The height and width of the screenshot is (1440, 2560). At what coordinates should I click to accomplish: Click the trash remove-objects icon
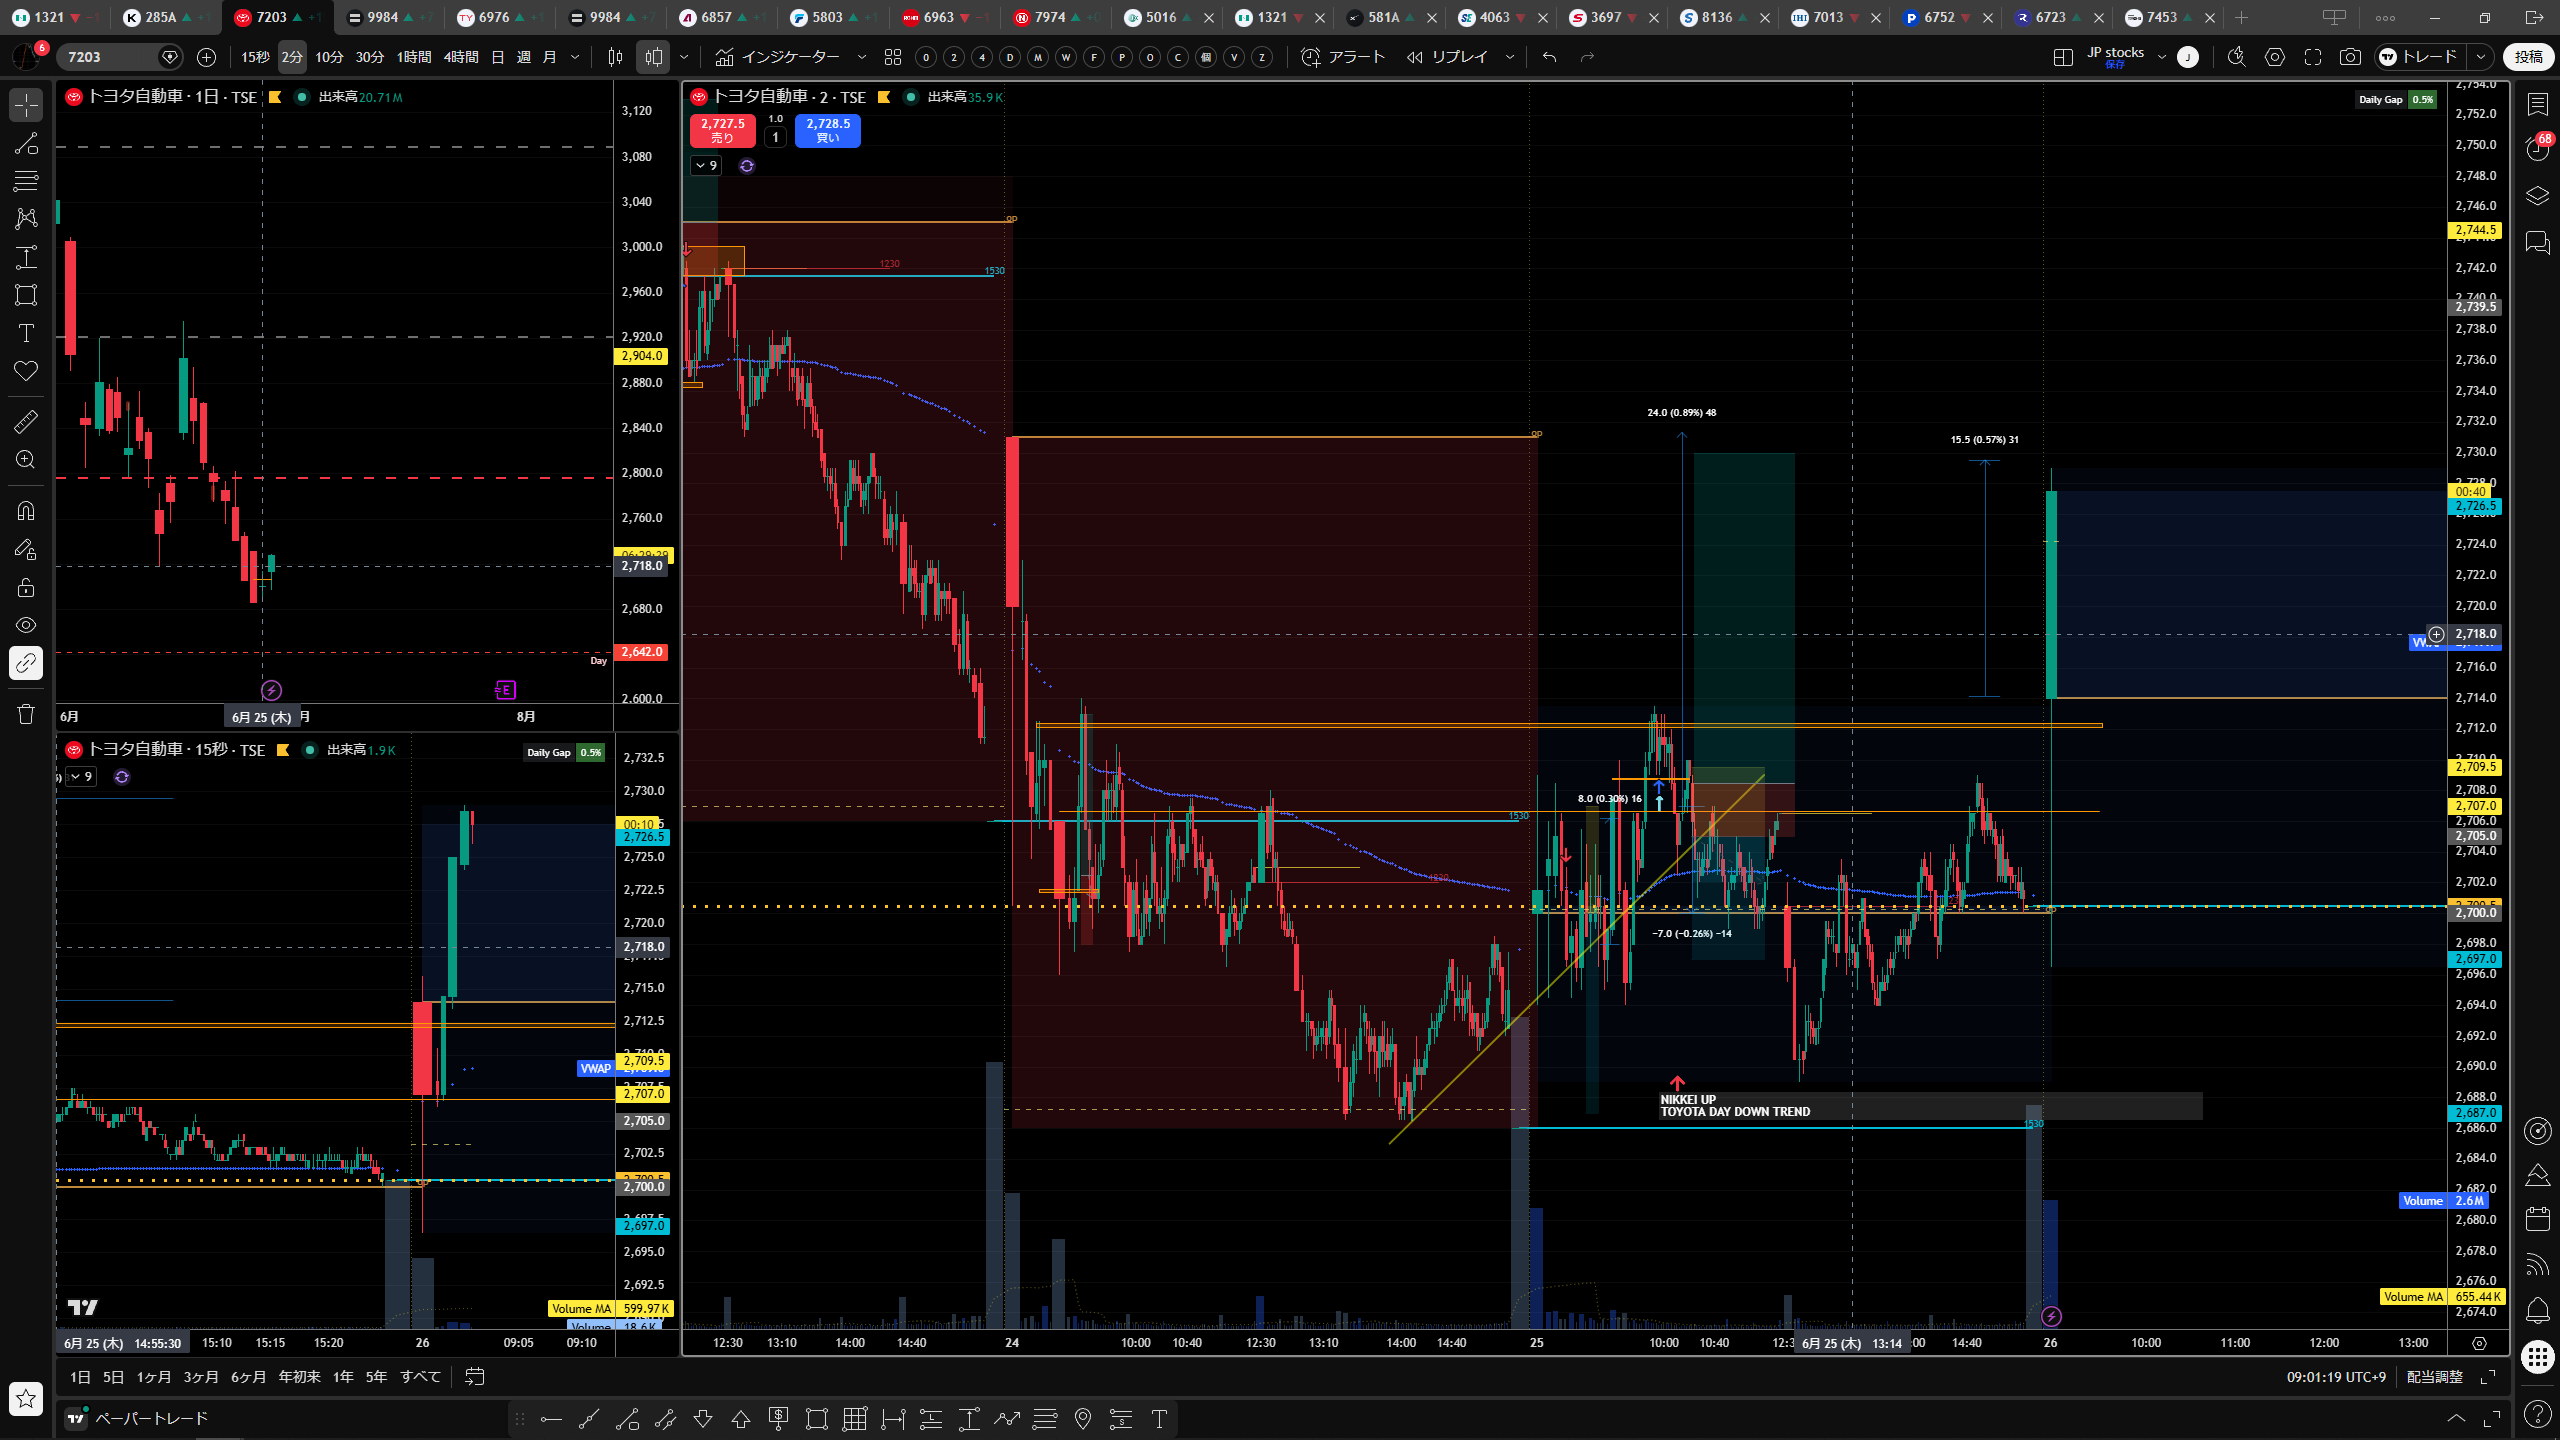tap(26, 714)
